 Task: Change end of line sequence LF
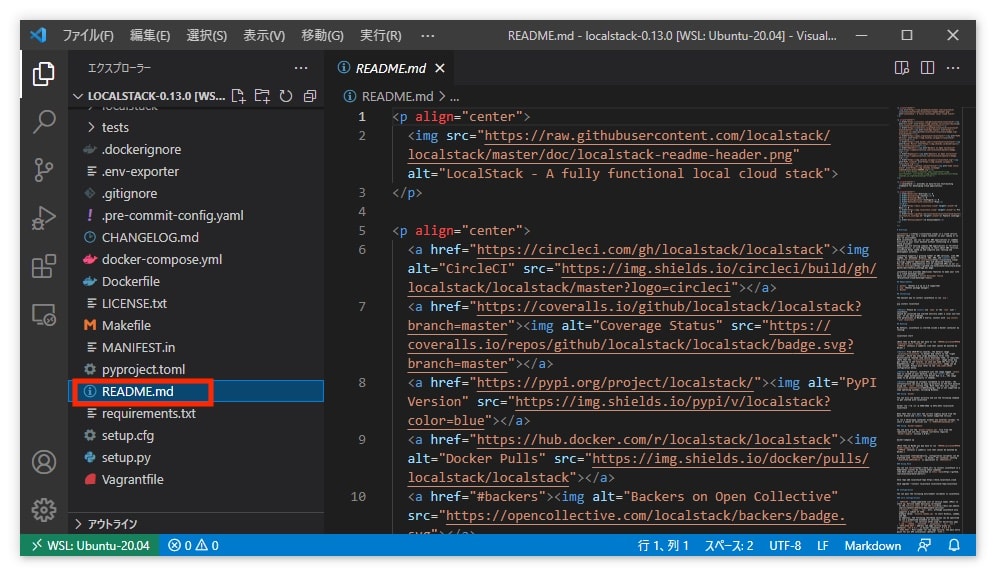(x=823, y=545)
